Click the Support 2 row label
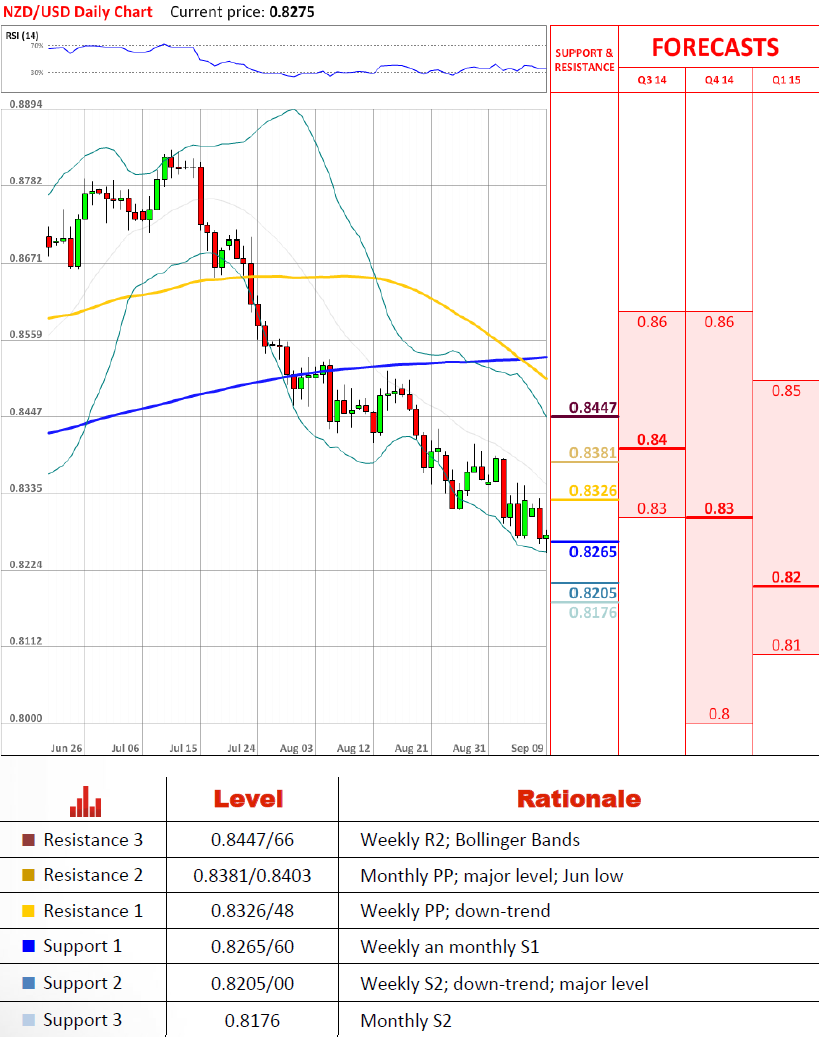819x1037 pixels. 83,983
